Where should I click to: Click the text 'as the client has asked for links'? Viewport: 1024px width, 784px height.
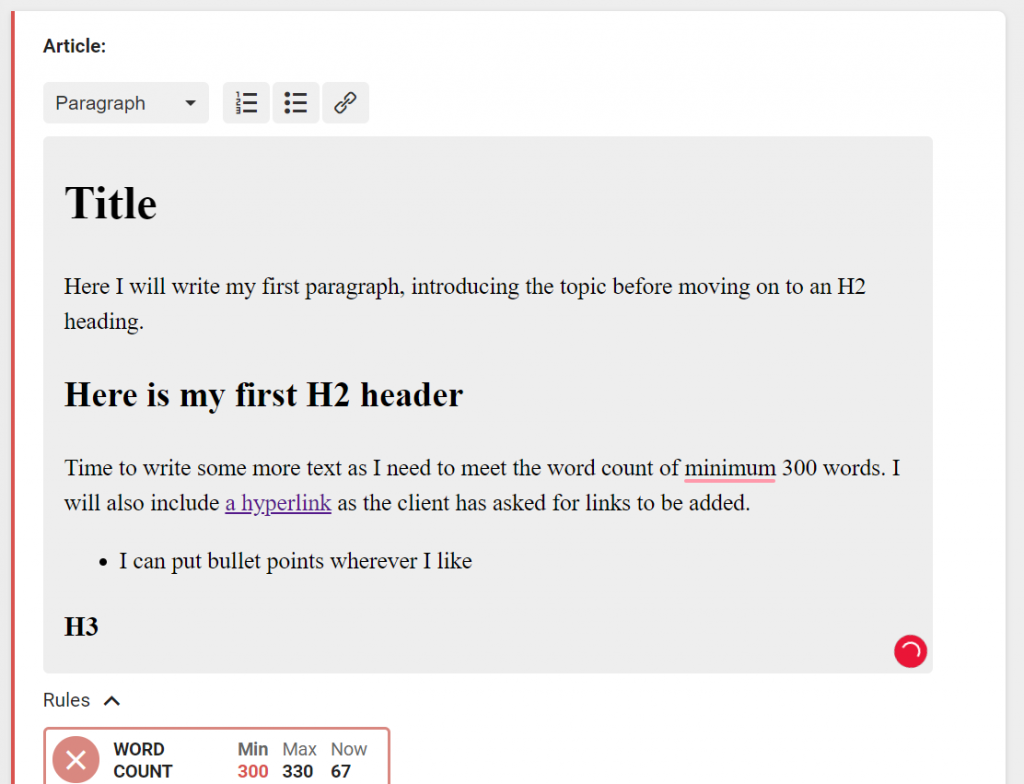(484, 503)
